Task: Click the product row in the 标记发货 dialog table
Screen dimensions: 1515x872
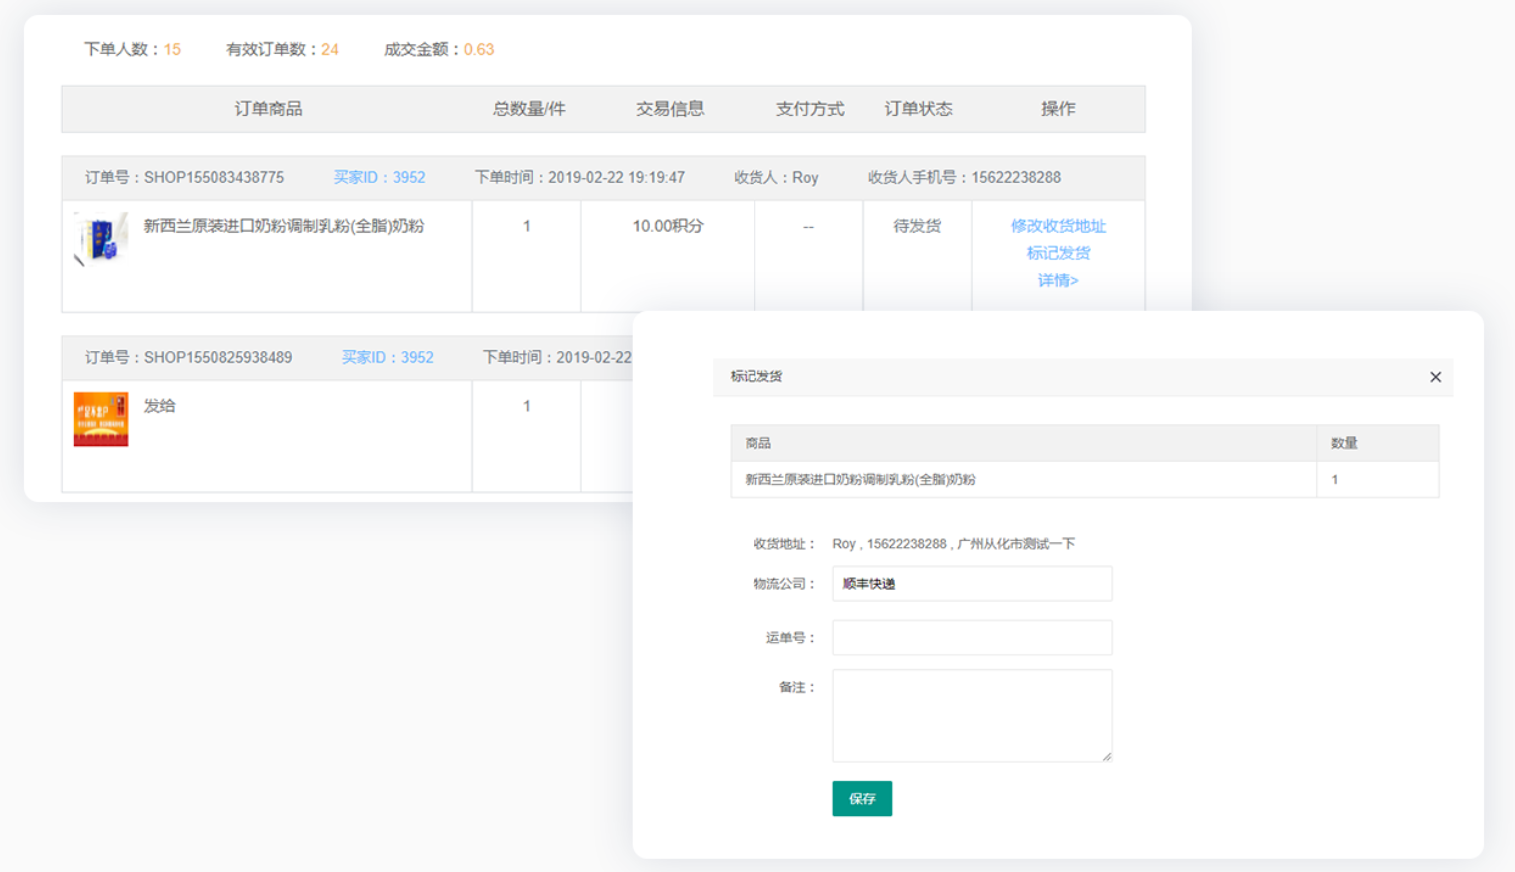Action: tap(1022, 480)
